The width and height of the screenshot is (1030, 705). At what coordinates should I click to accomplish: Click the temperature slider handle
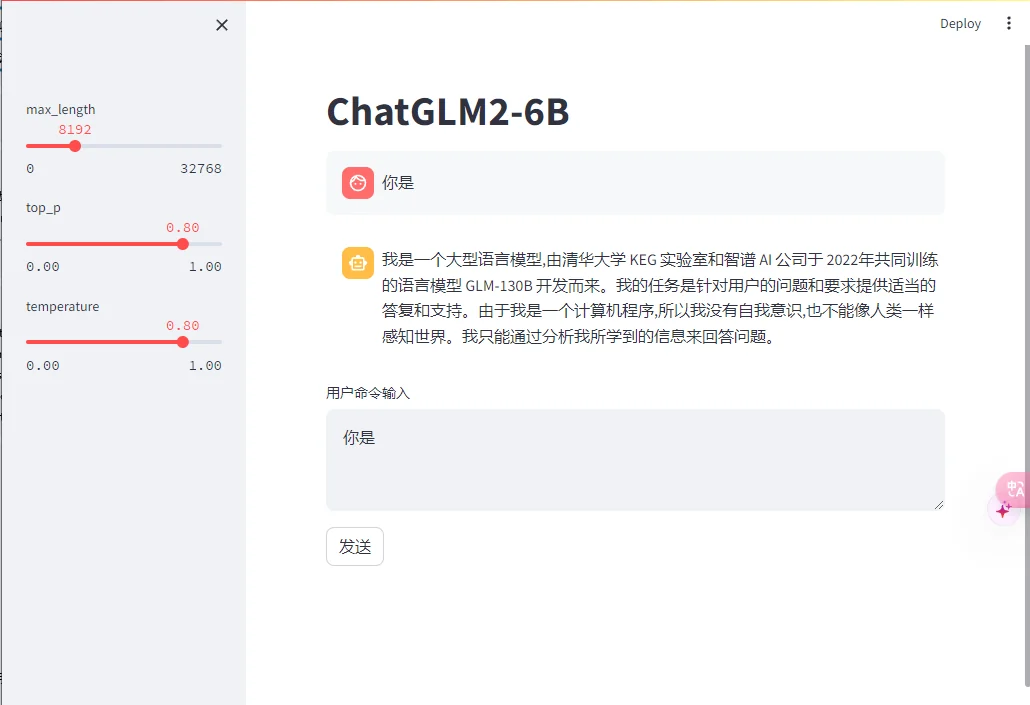point(183,342)
